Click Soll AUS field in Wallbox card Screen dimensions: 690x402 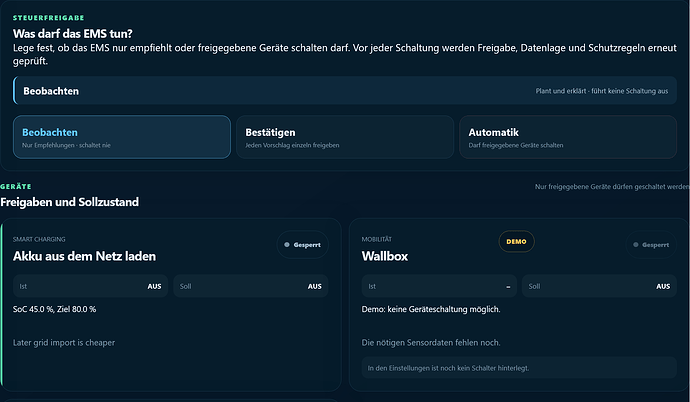599,286
